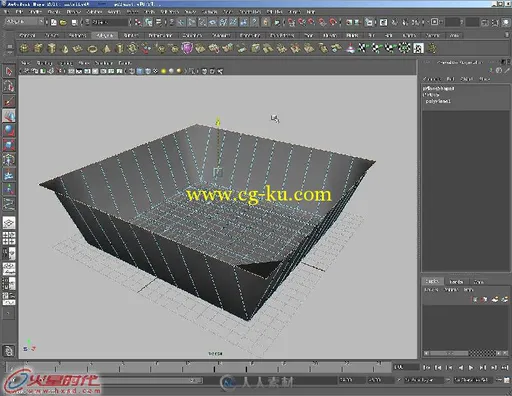Click the Open Scene folder icon
This screenshot has width=512, height=396.
coord(63,22)
